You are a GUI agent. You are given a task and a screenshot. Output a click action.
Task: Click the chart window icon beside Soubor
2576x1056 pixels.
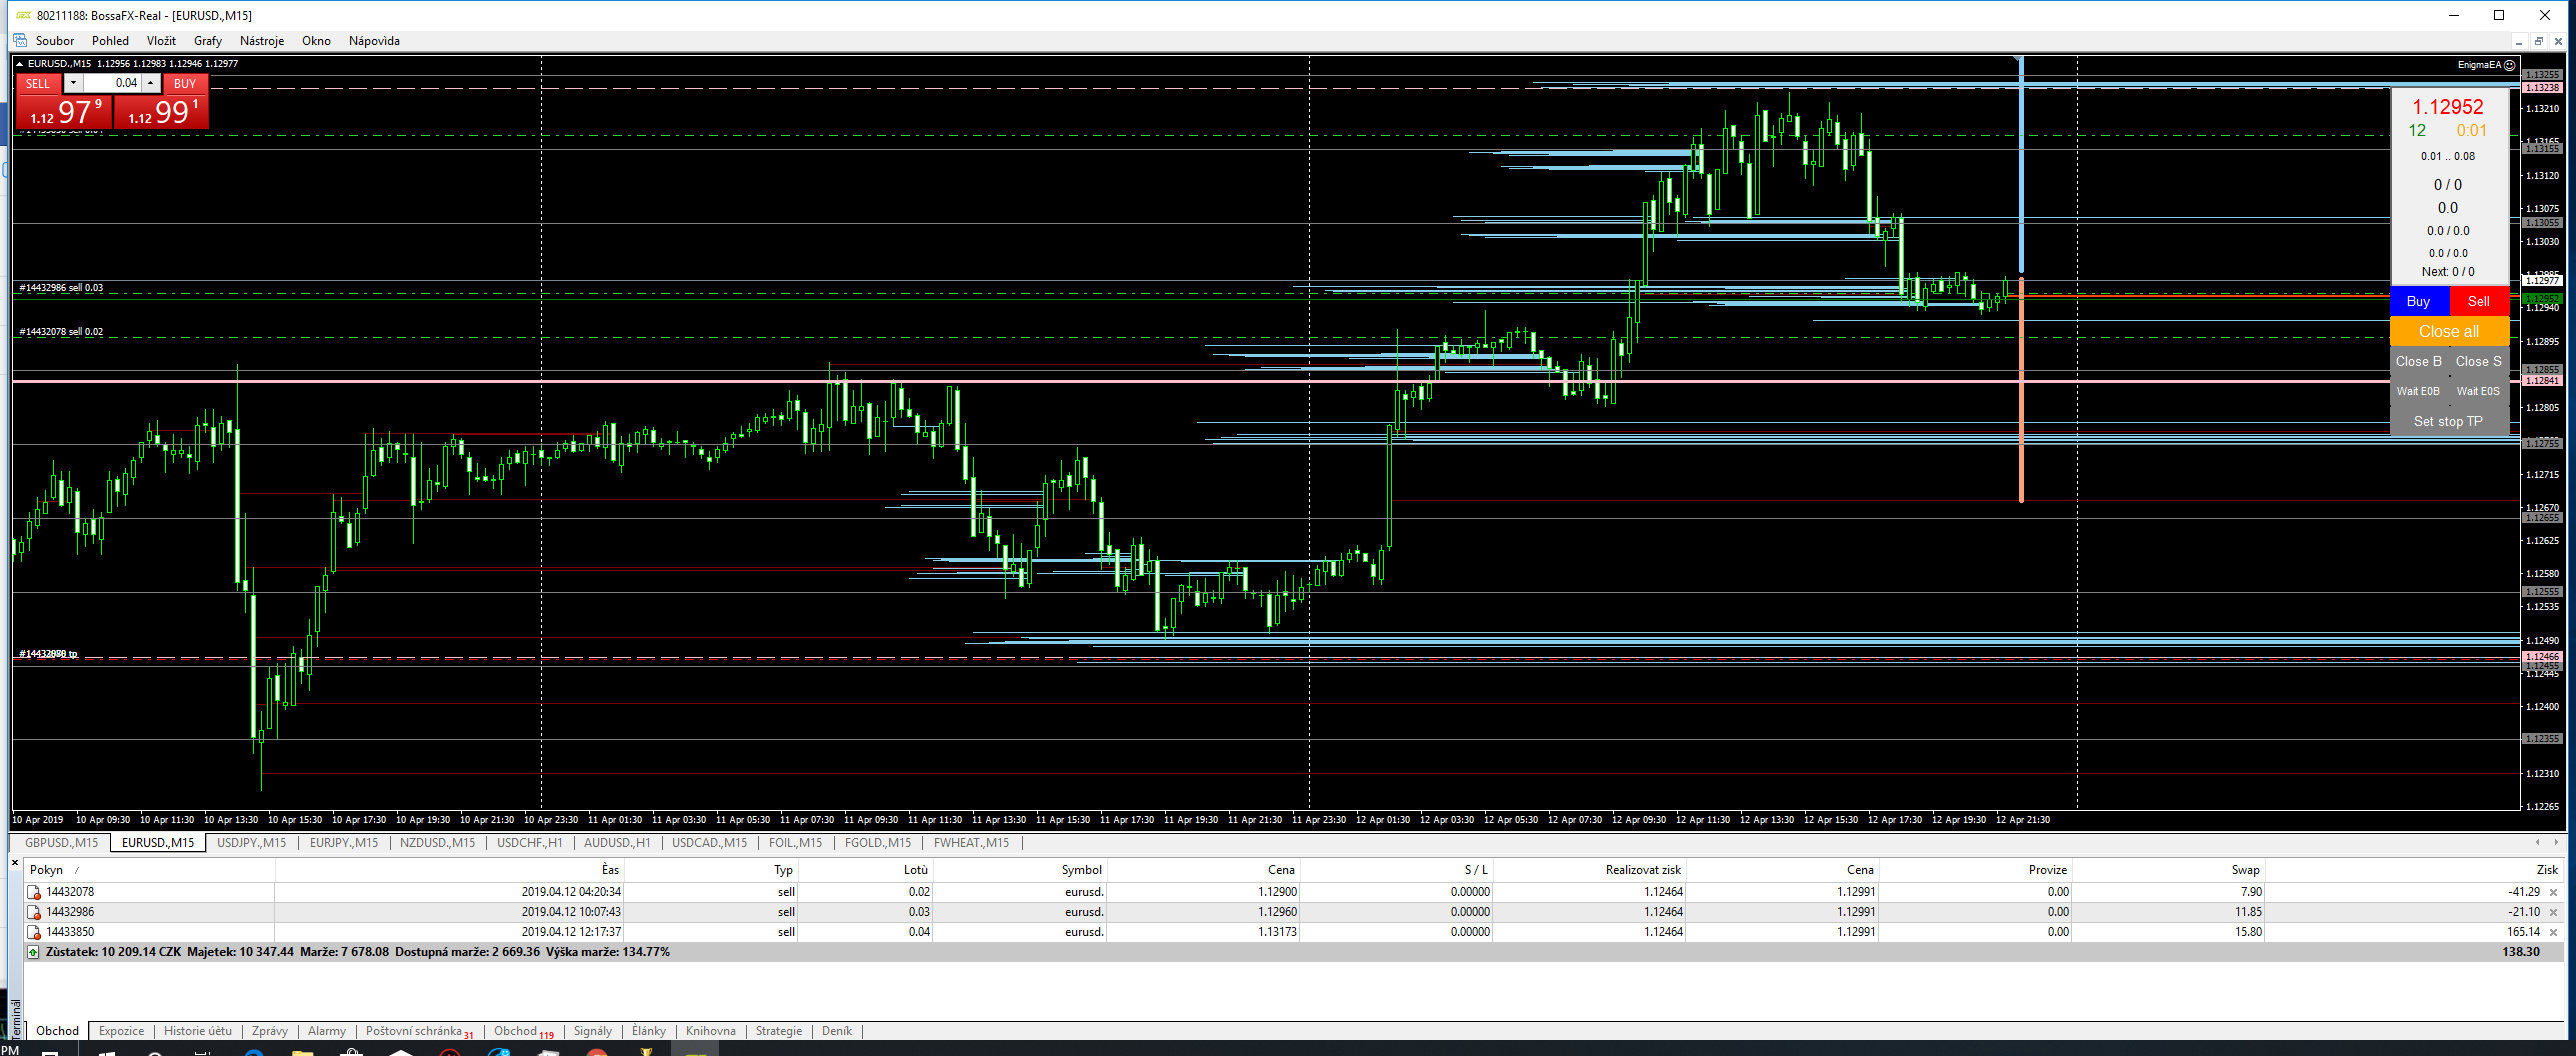coord(19,41)
